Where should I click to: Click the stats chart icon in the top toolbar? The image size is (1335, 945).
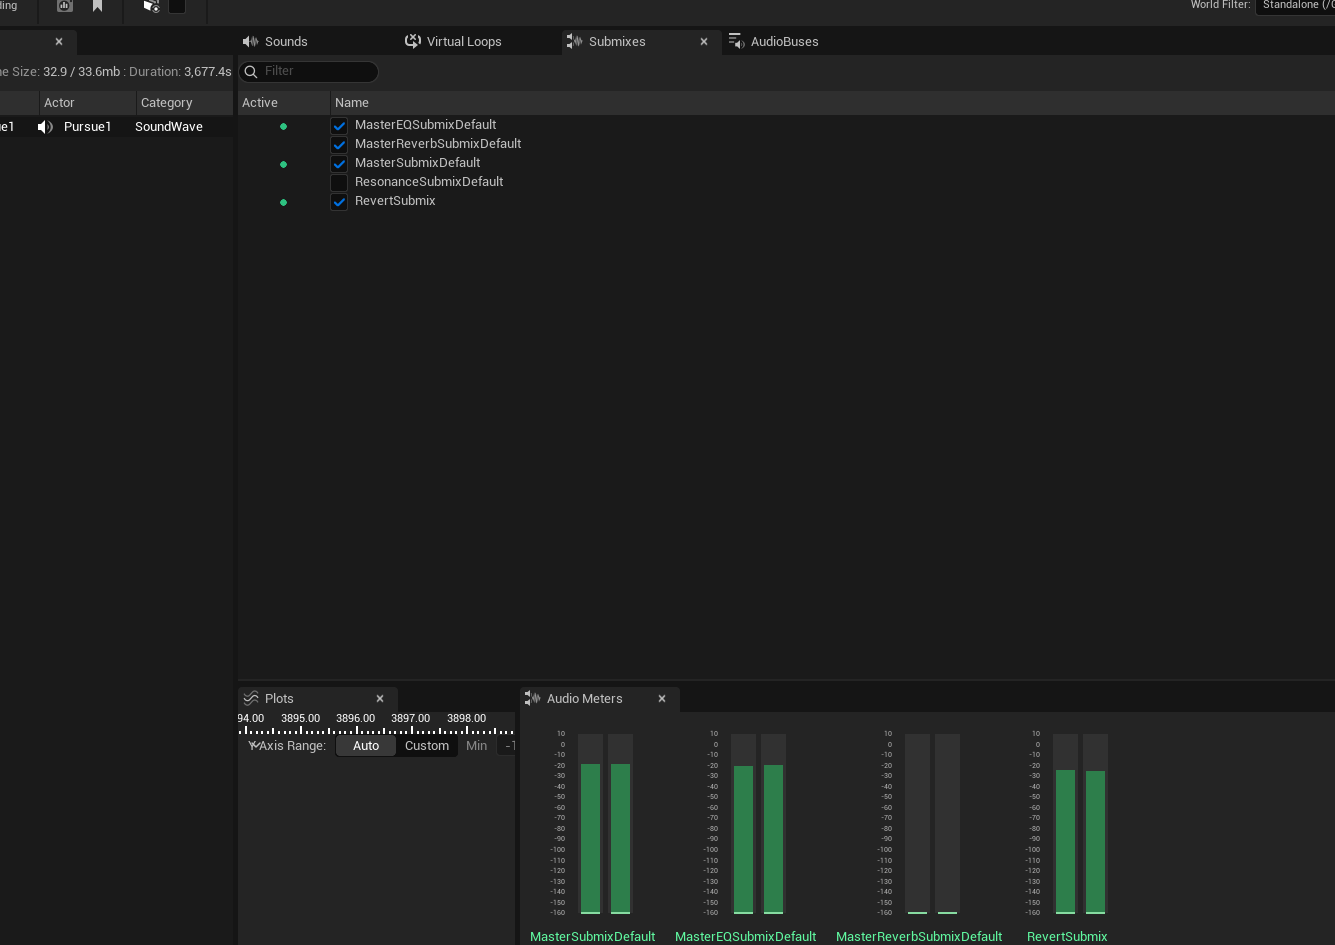[x=64, y=5]
